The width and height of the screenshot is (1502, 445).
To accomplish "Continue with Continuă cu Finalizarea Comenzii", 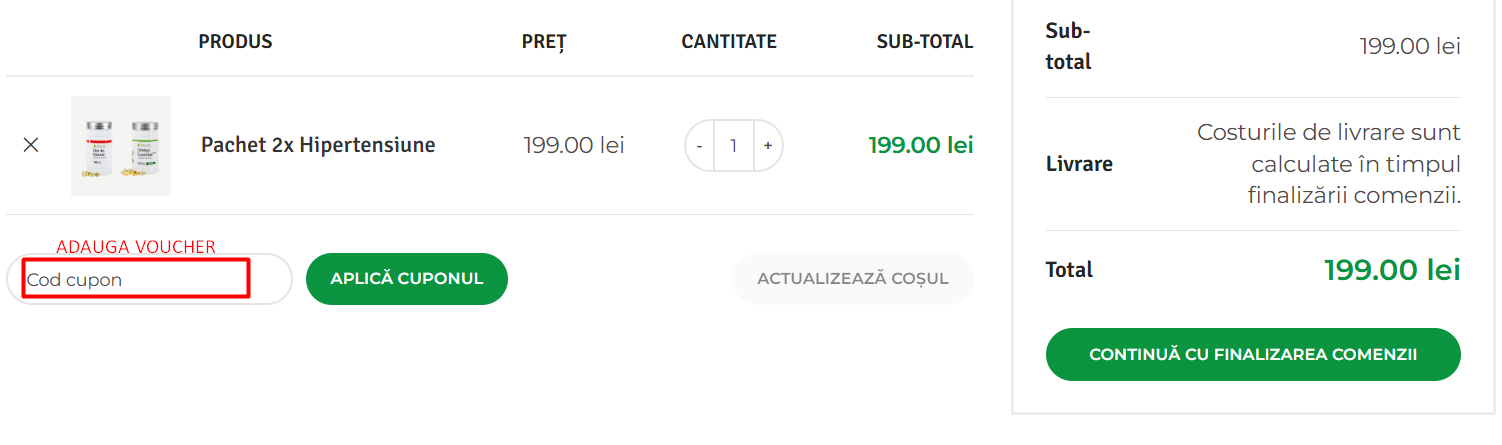I will click(x=1252, y=354).
